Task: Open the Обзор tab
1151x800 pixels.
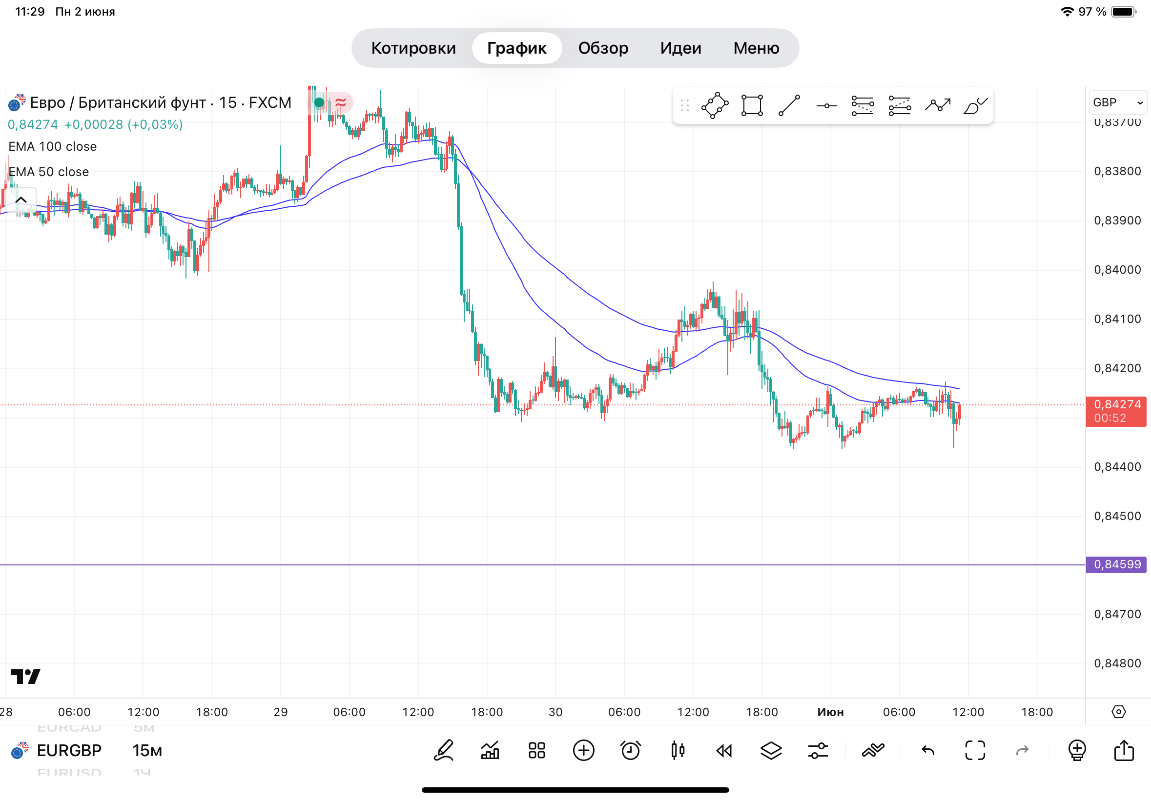Action: click(x=603, y=48)
